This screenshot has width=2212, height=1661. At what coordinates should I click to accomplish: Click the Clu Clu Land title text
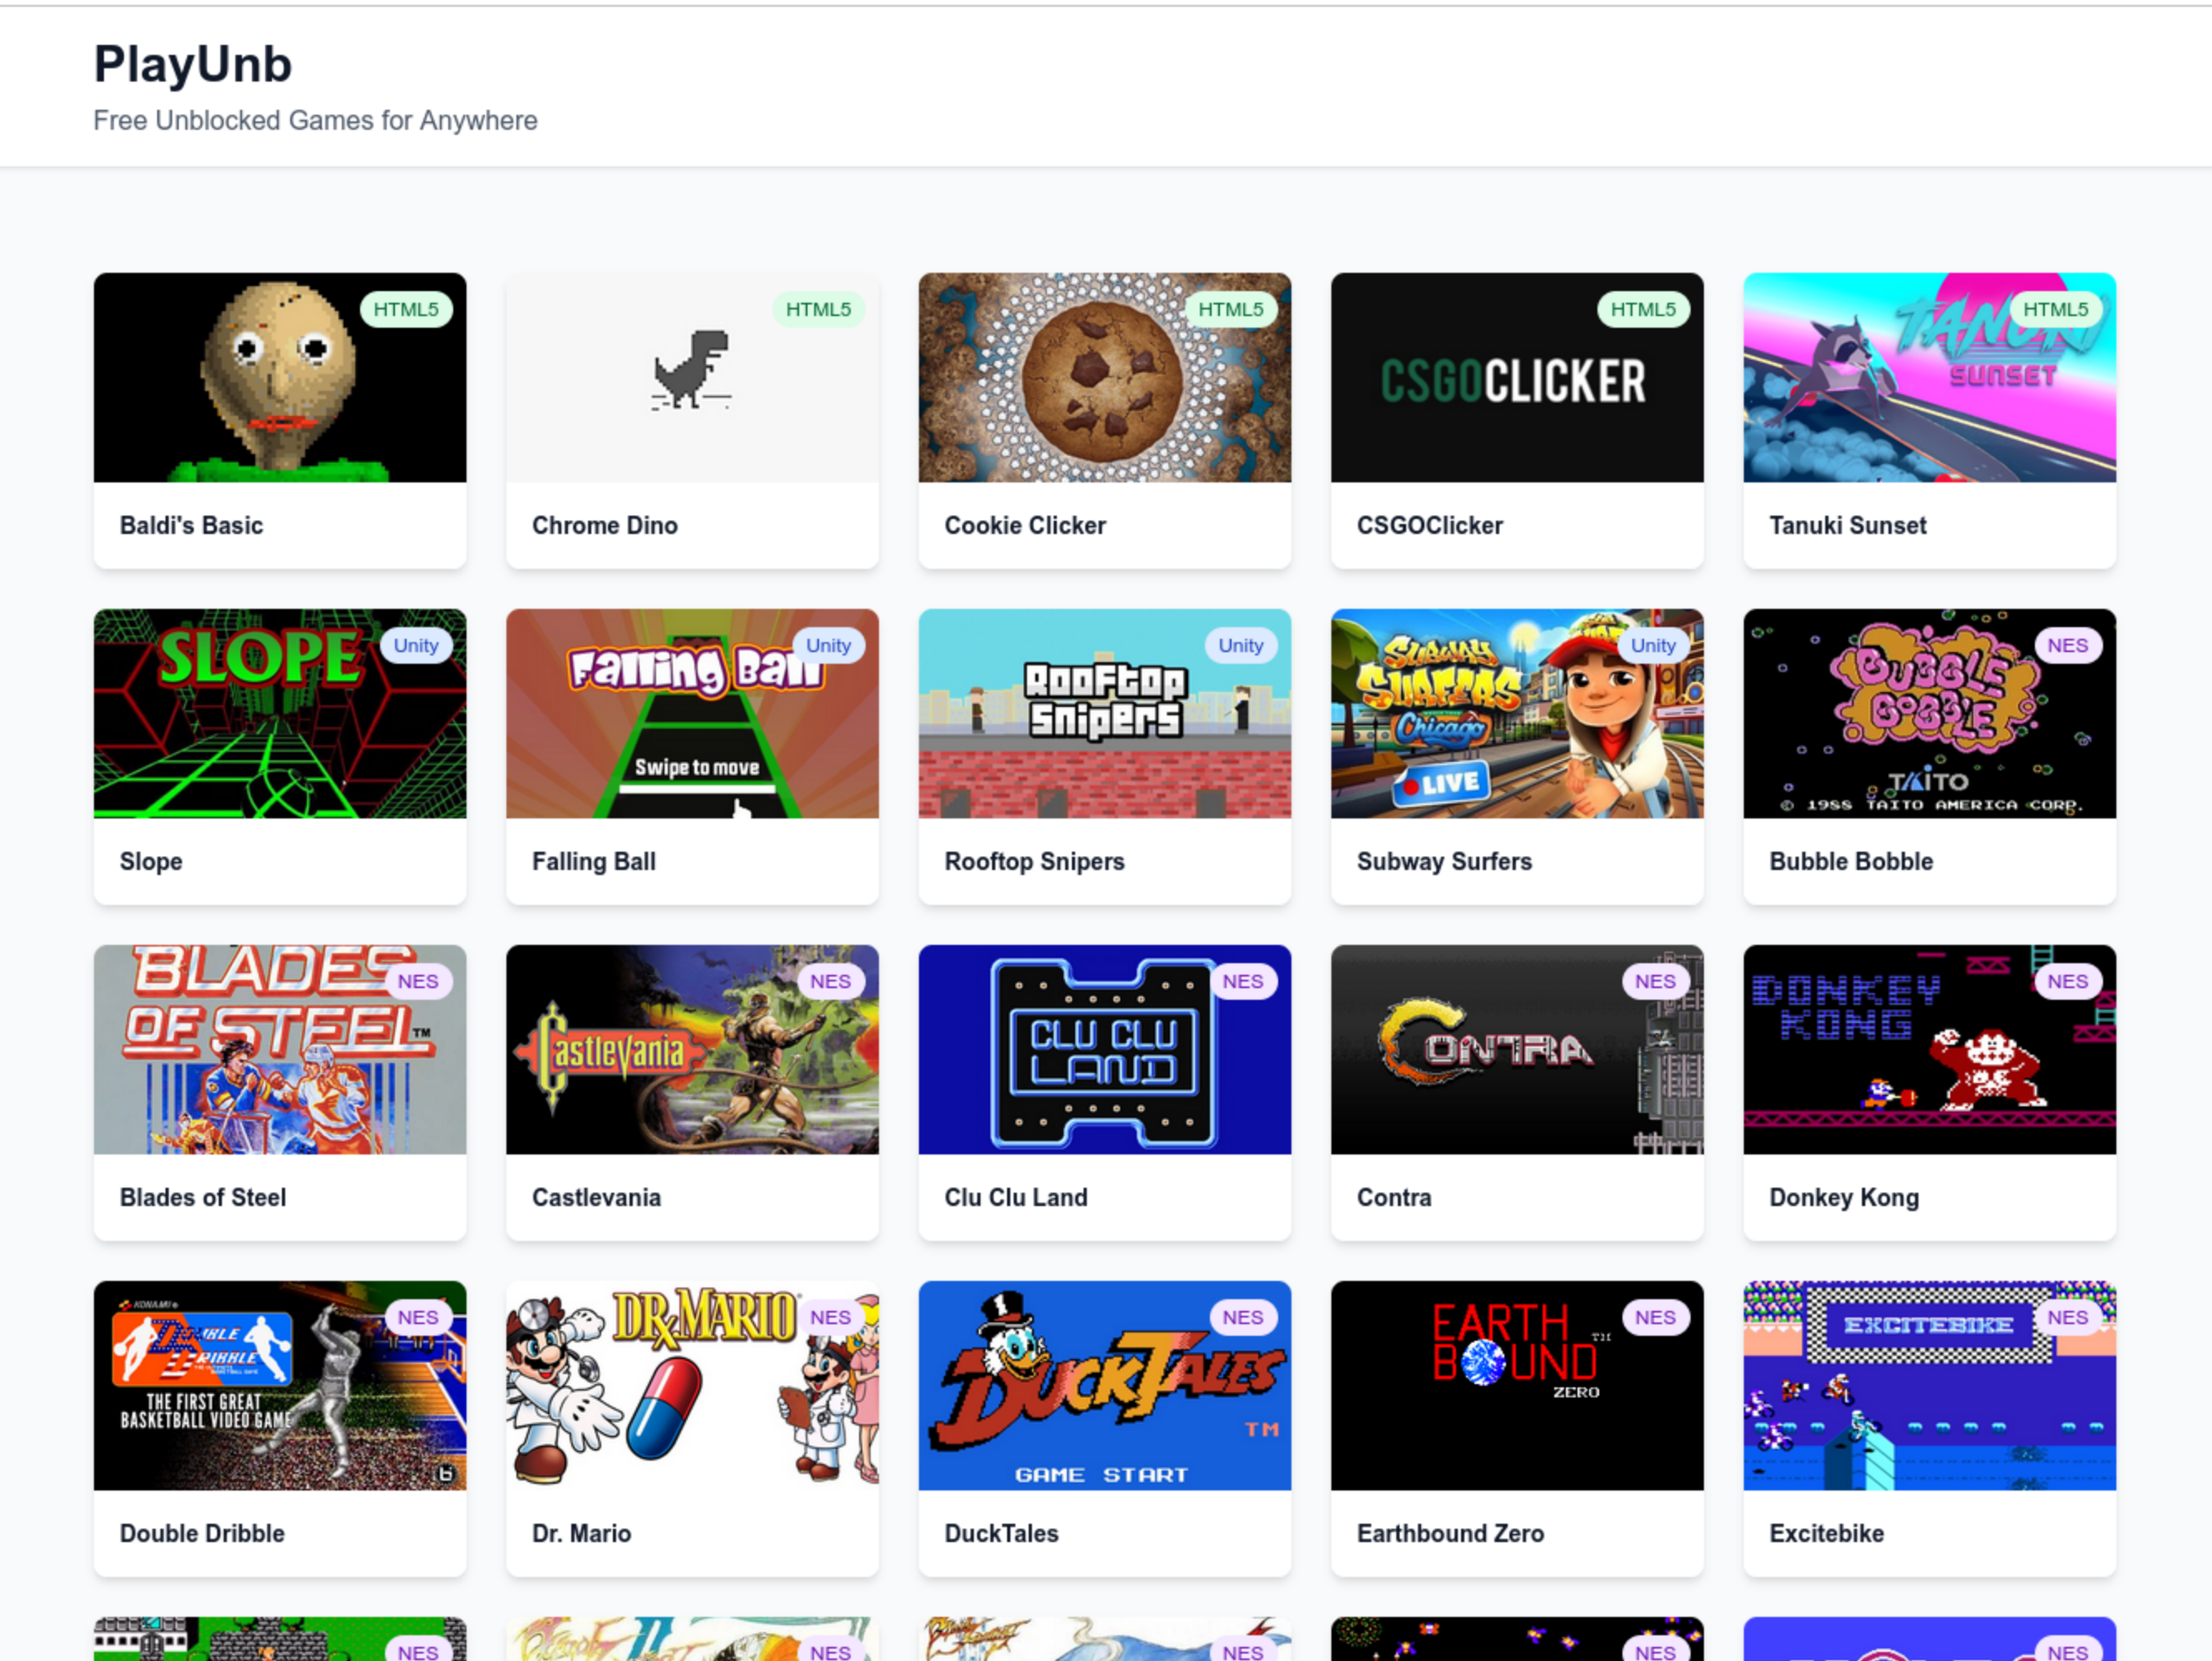coord(1015,1197)
